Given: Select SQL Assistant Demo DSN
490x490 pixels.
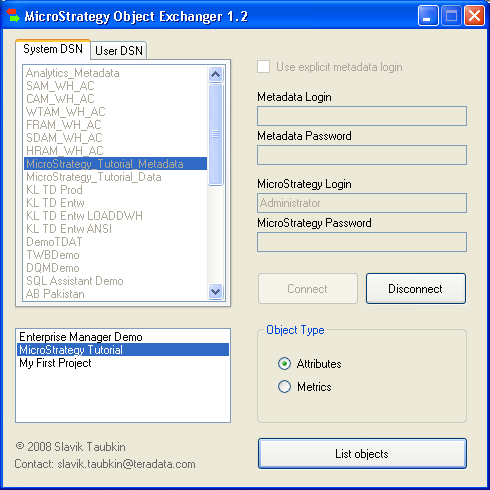Looking at the screenshot, I should point(115,281).
